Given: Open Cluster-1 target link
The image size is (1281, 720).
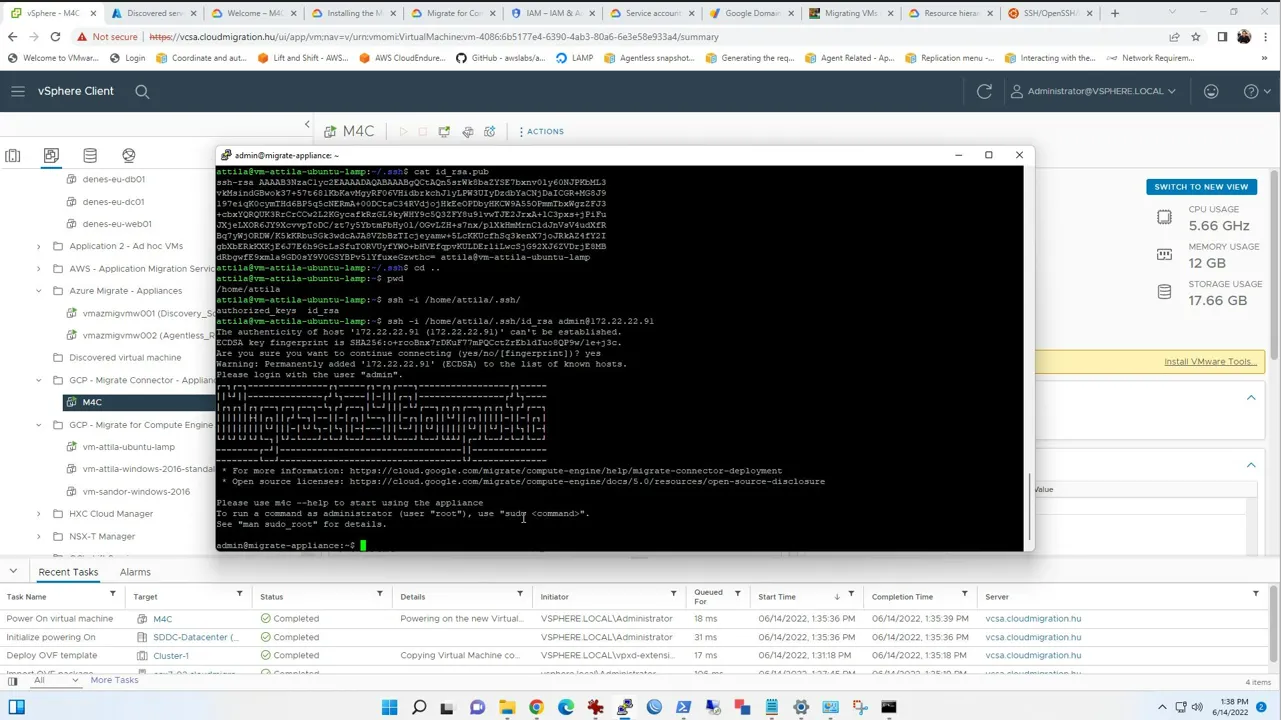Looking at the screenshot, I should [170, 656].
